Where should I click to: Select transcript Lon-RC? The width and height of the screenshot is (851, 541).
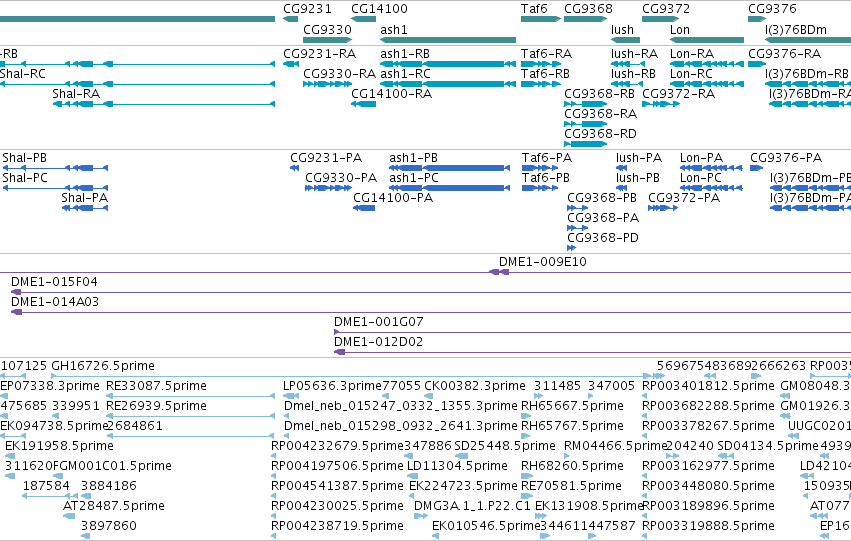tap(707, 84)
